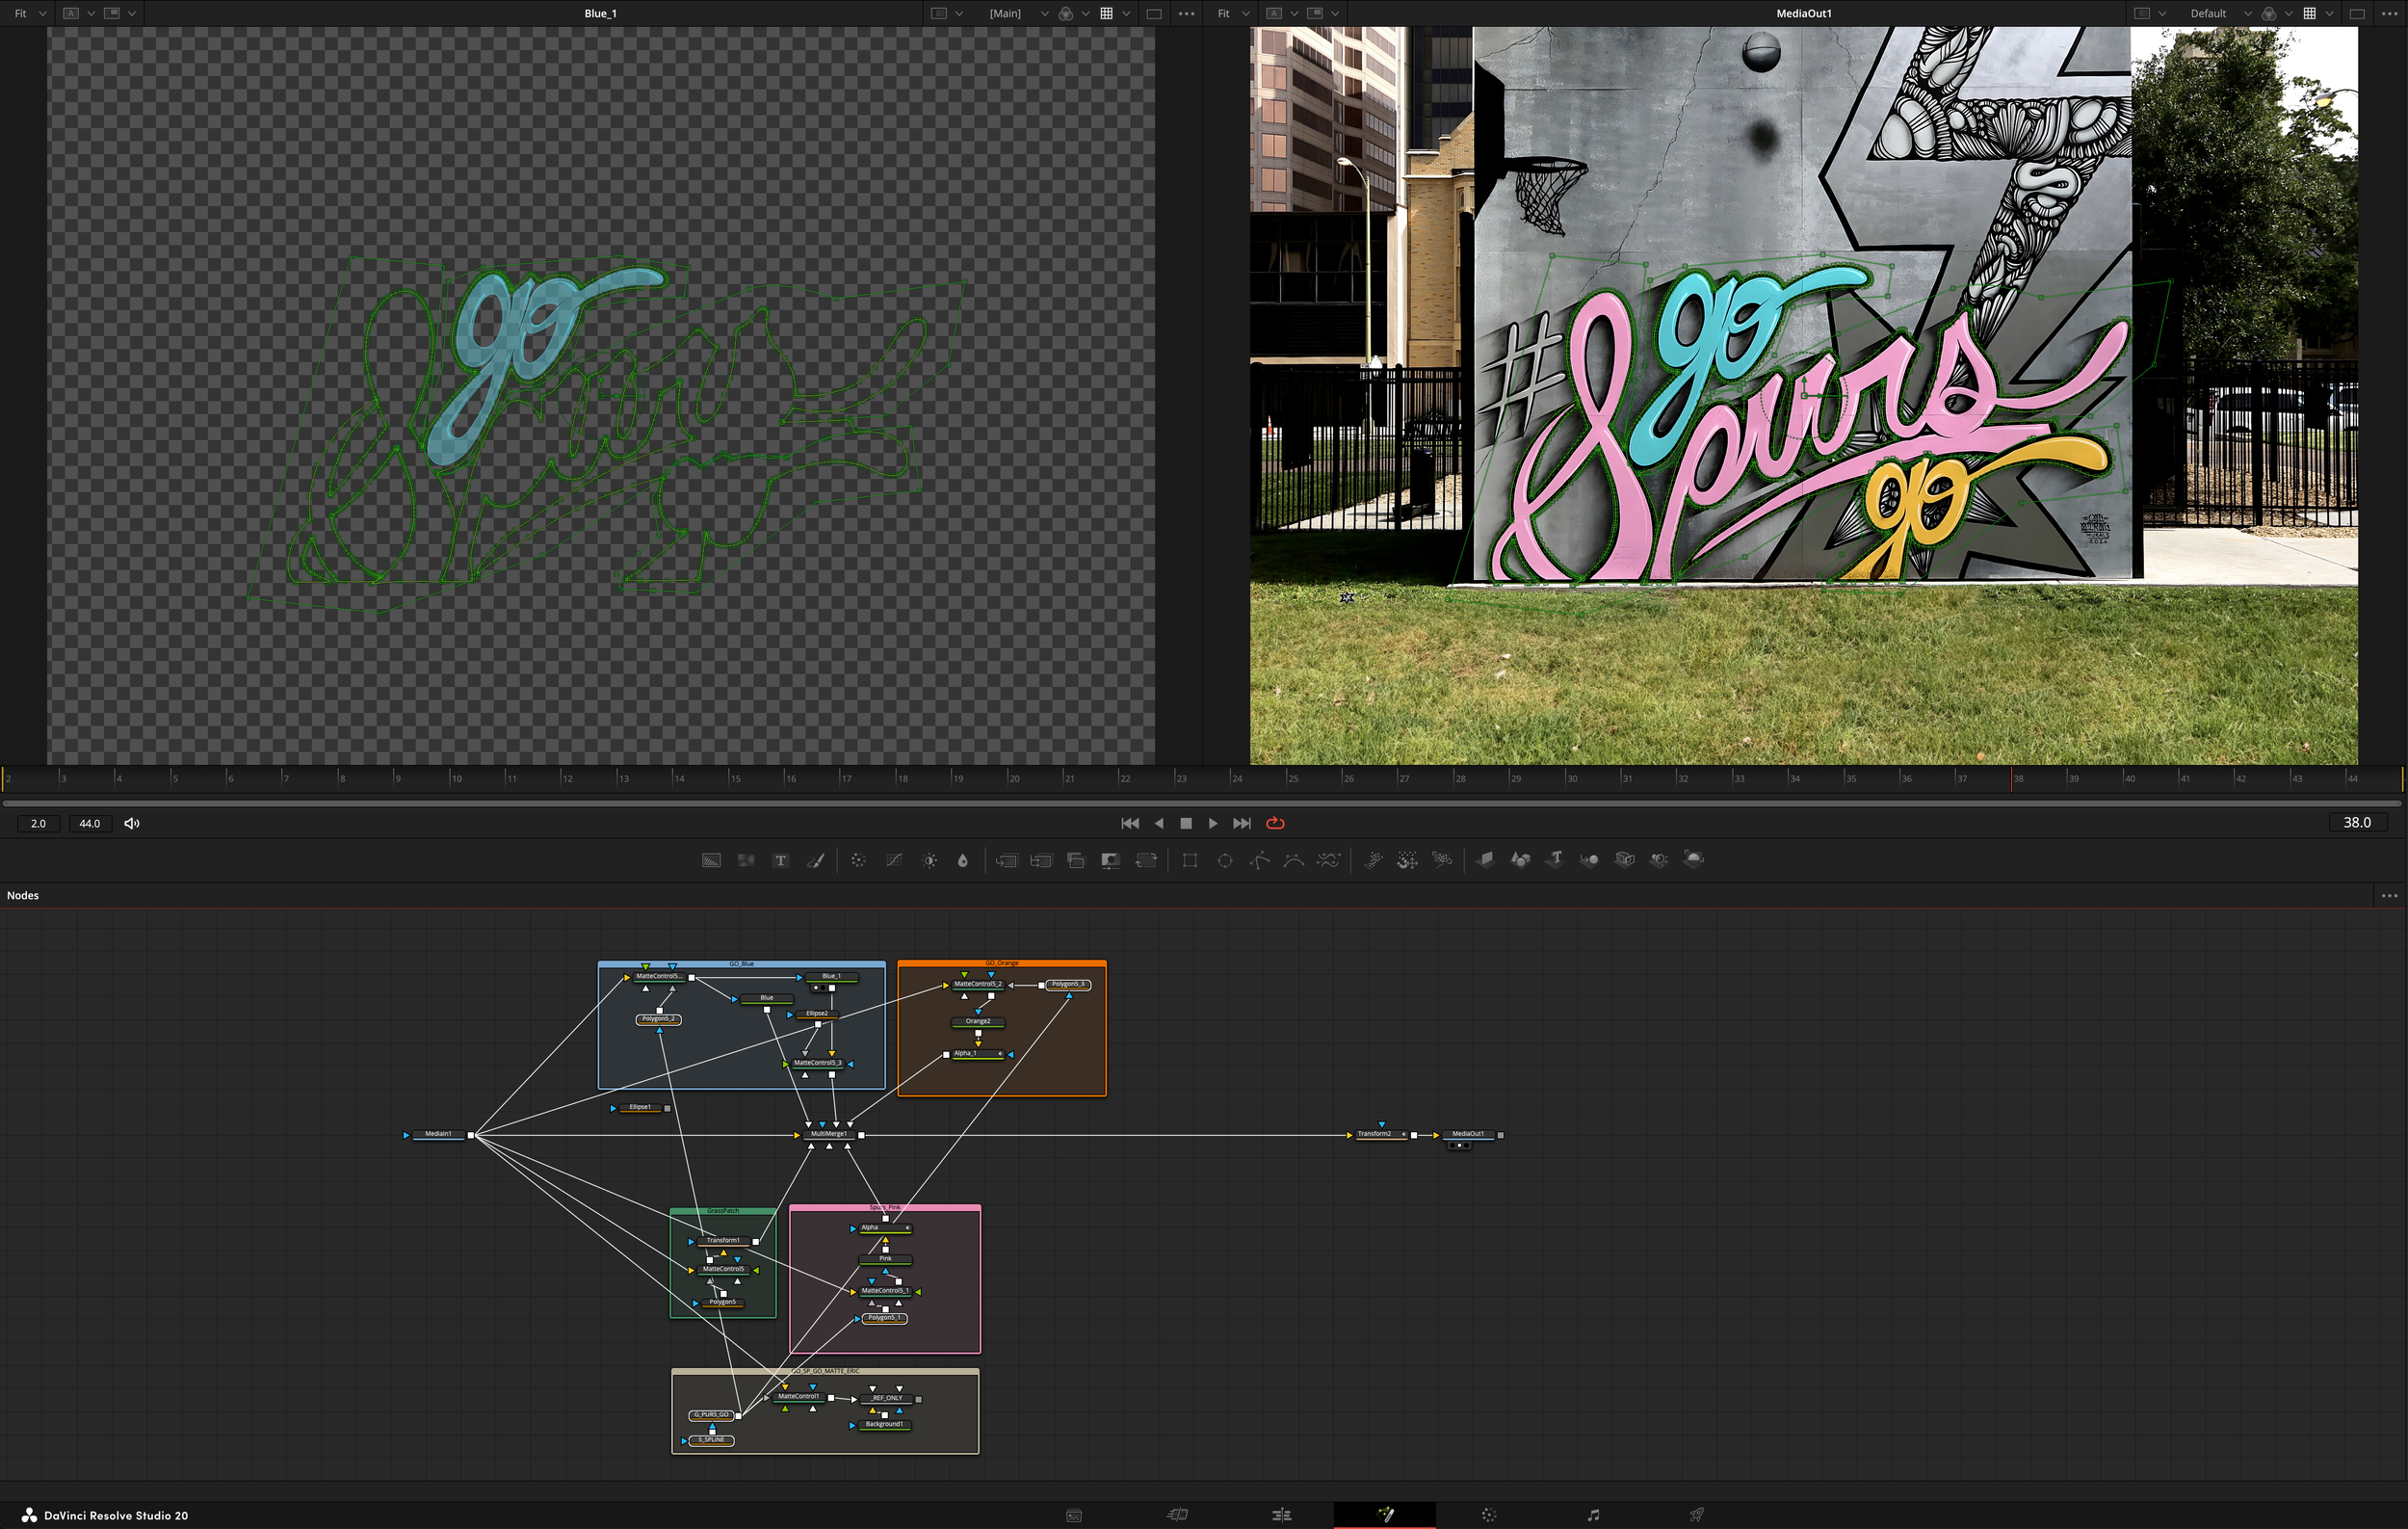Toggle checker underlay in the Blue_1 viewer
The height and width of the screenshot is (1529, 2408).
click(1106, 13)
